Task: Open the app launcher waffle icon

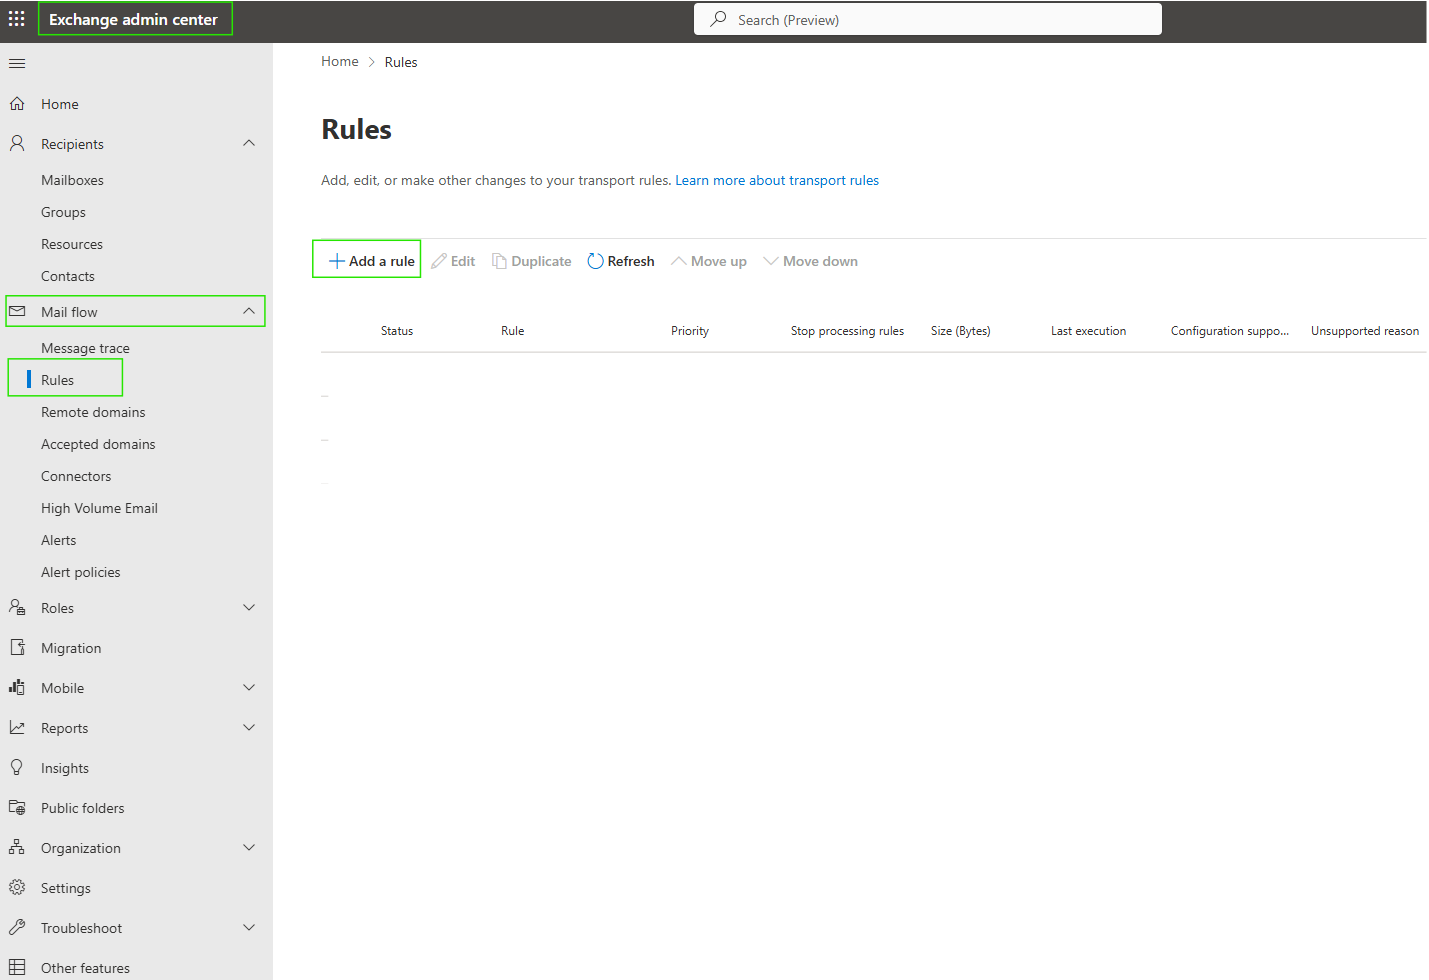Action: click(17, 19)
